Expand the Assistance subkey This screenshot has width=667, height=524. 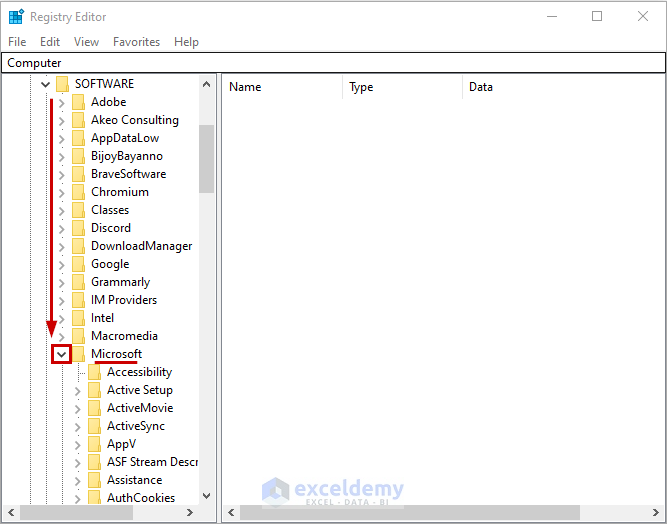pos(77,481)
